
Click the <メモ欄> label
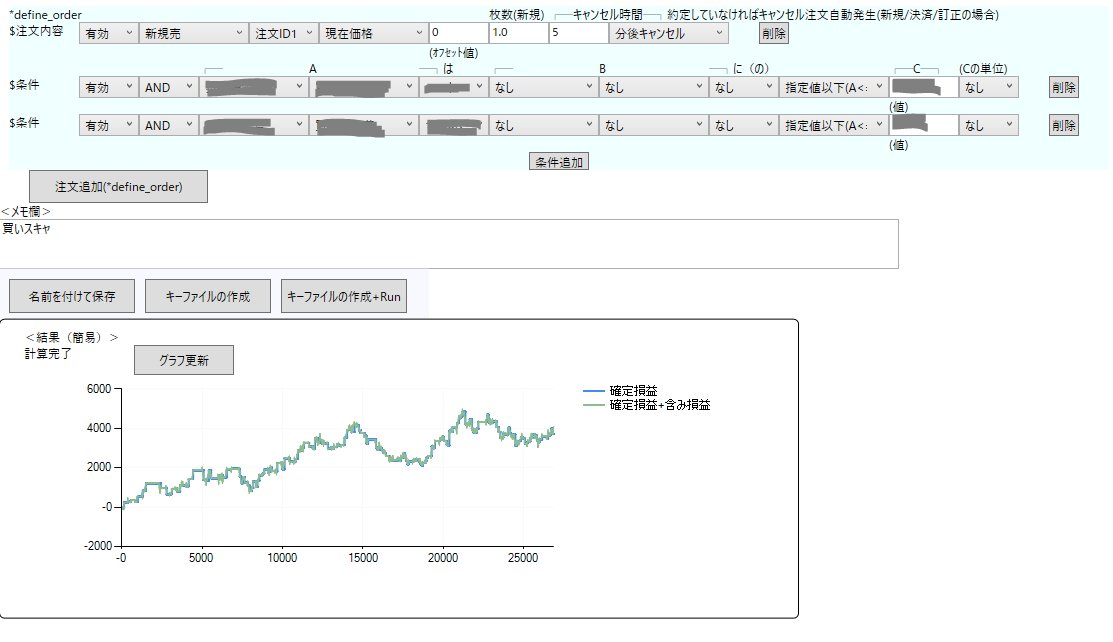tap(26, 212)
